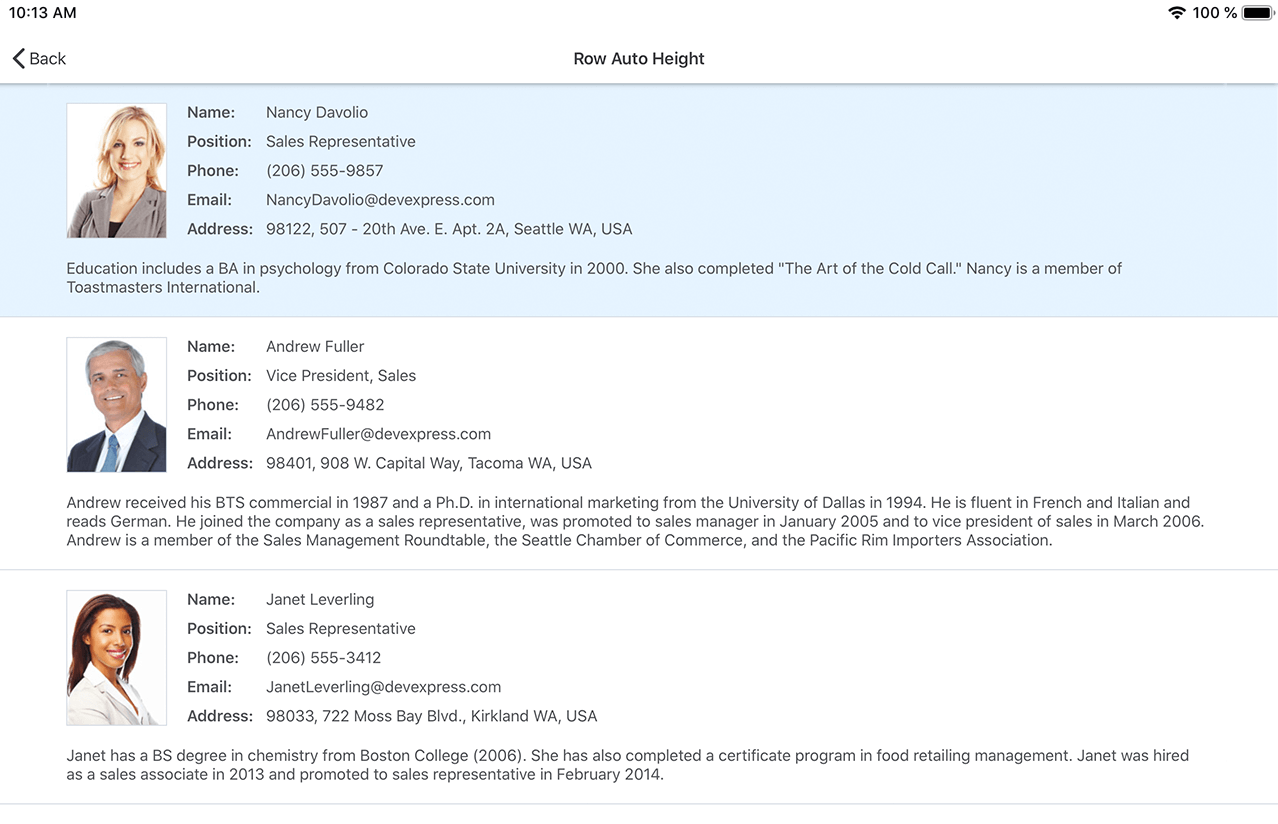Select Janet Leverling's address text
Image resolution: width=1278 pixels, height=824 pixels.
(431, 716)
